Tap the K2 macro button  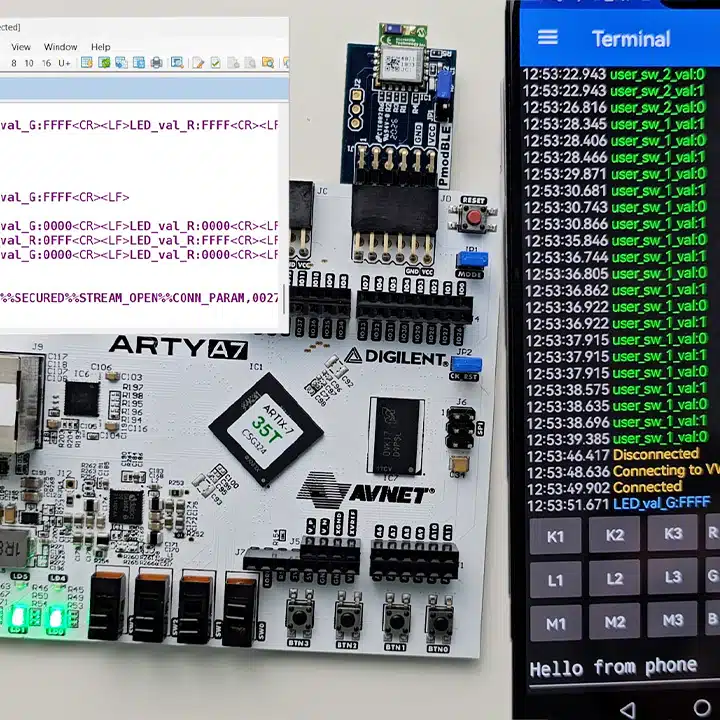pyautogui.click(x=614, y=534)
